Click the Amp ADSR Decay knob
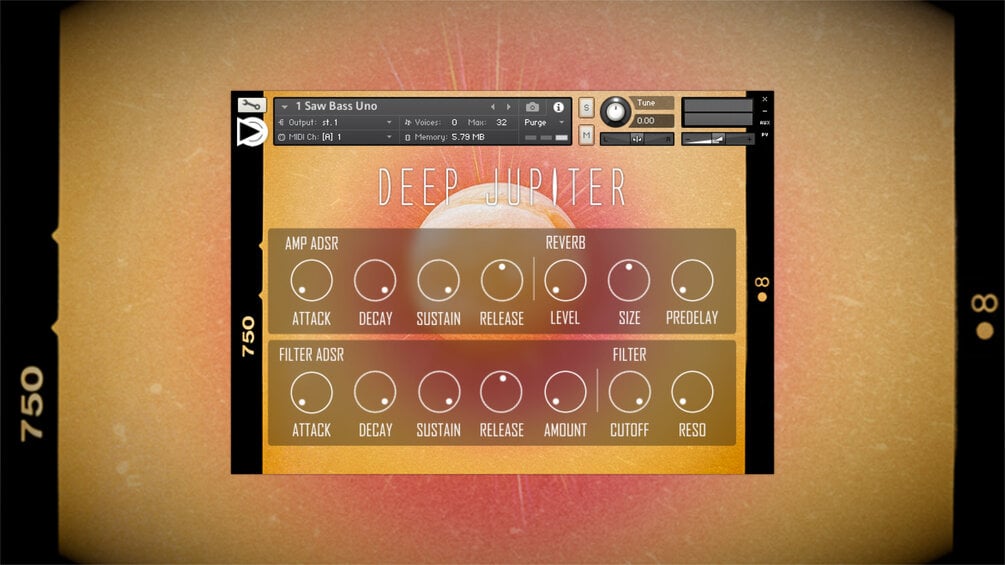The image size is (1005, 565). pyautogui.click(x=375, y=281)
